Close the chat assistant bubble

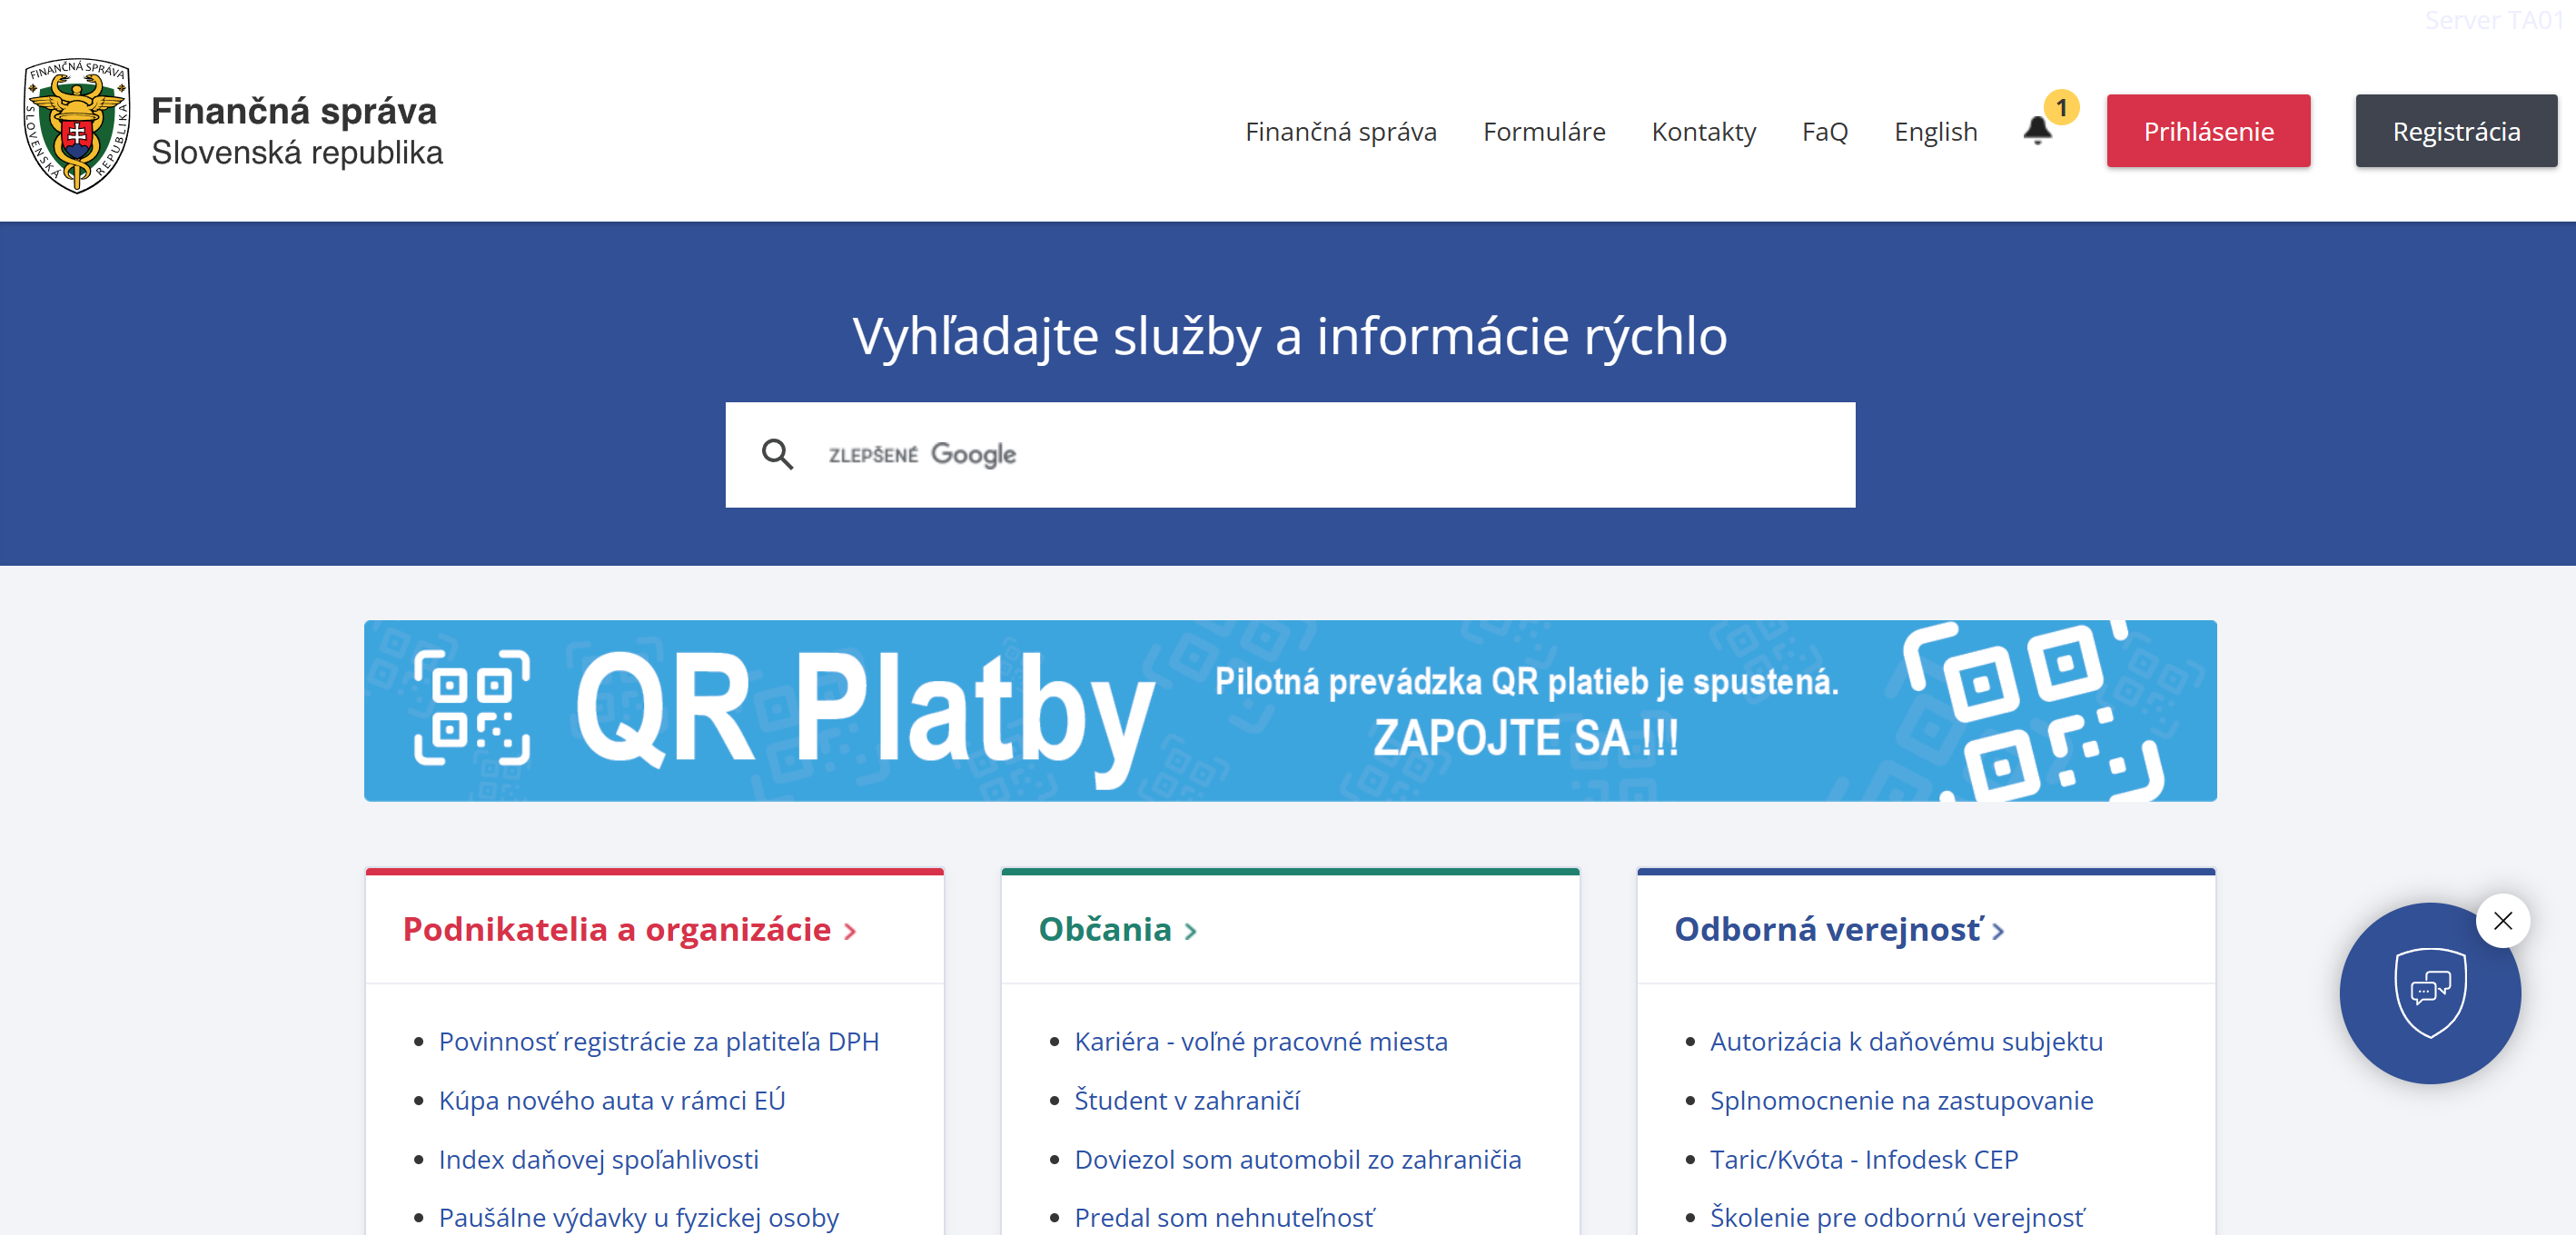pyautogui.click(x=2502, y=920)
